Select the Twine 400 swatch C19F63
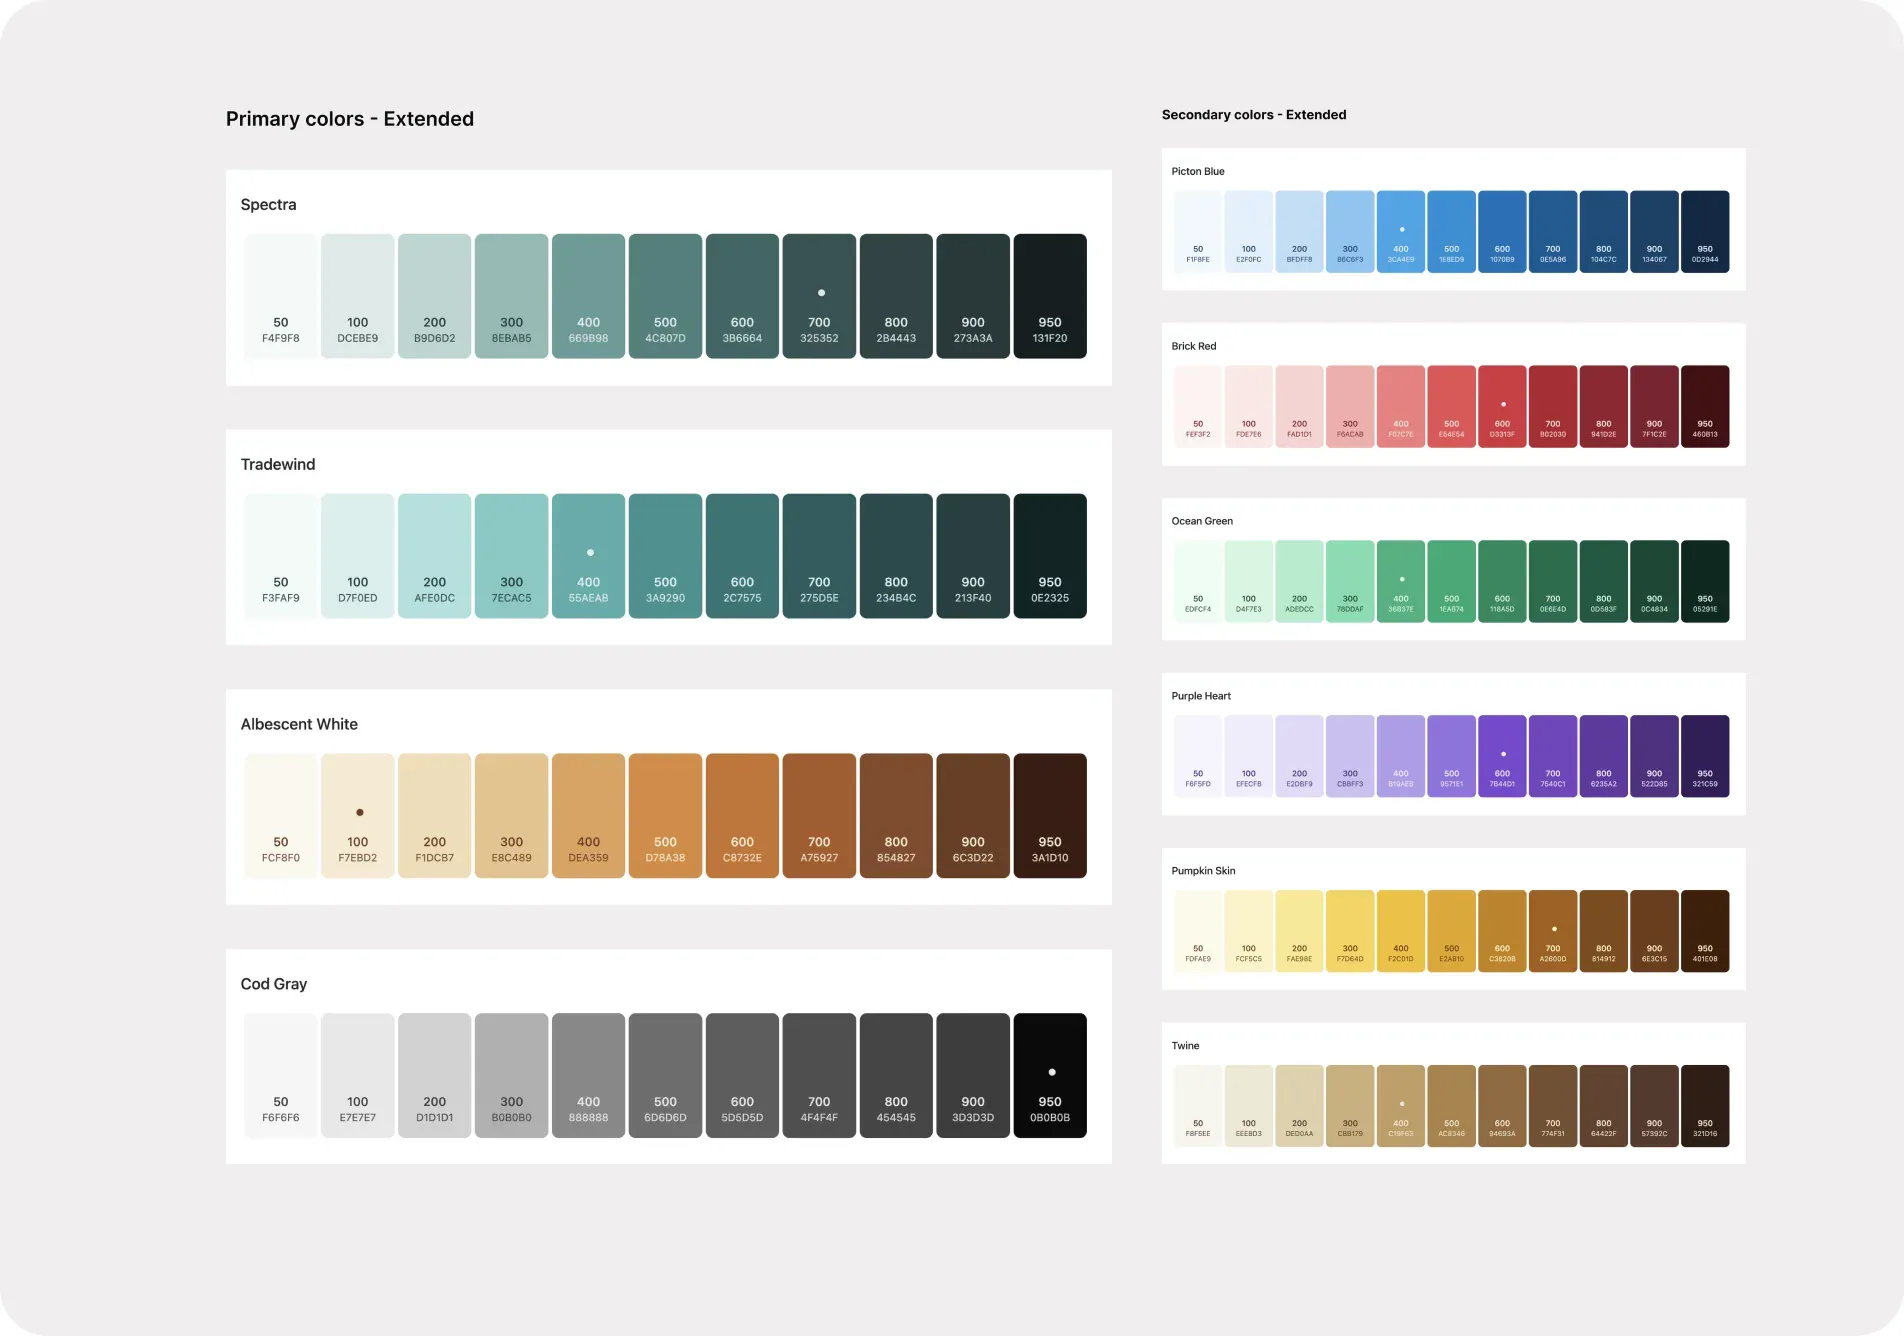Image resolution: width=1904 pixels, height=1336 pixels. (x=1401, y=1106)
